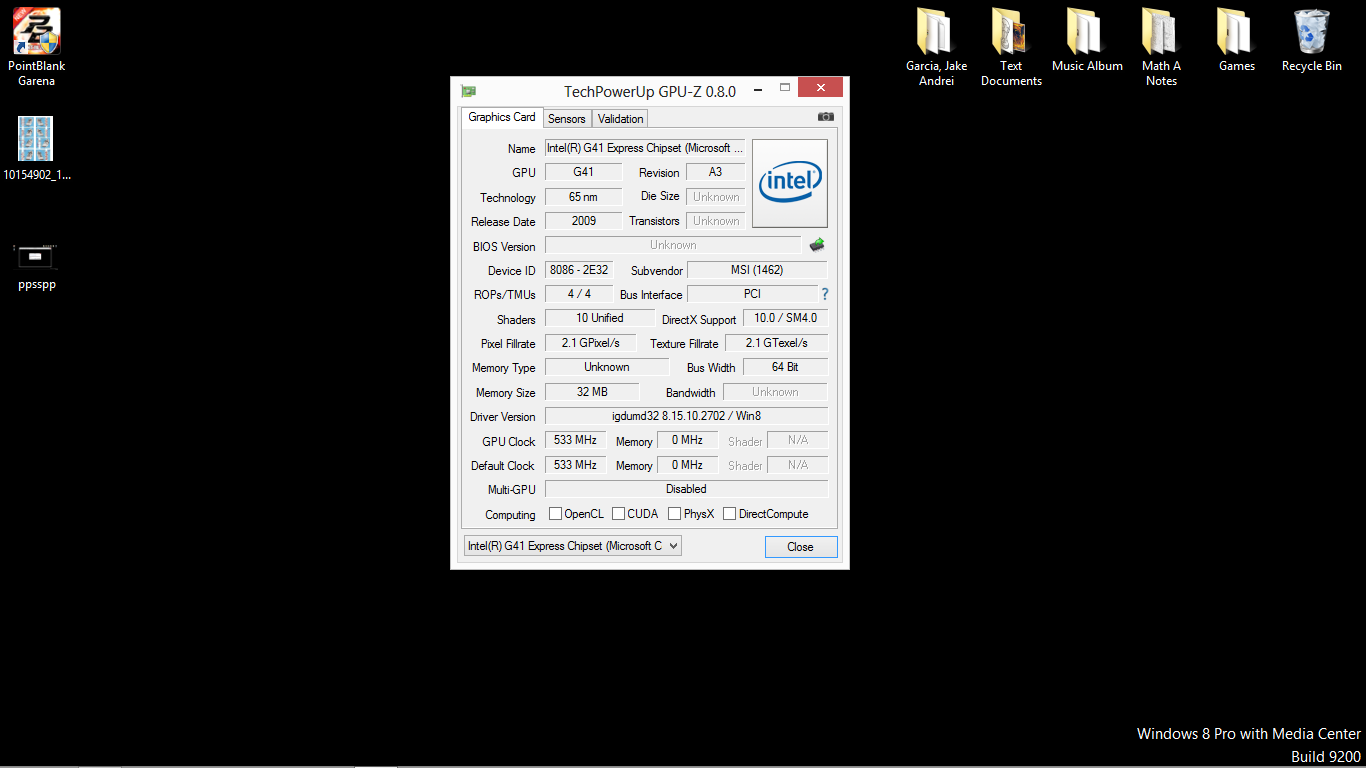Screen dimensions: 1366x768
Task: Enable the OpenCL checkbox
Action: click(x=556, y=514)
